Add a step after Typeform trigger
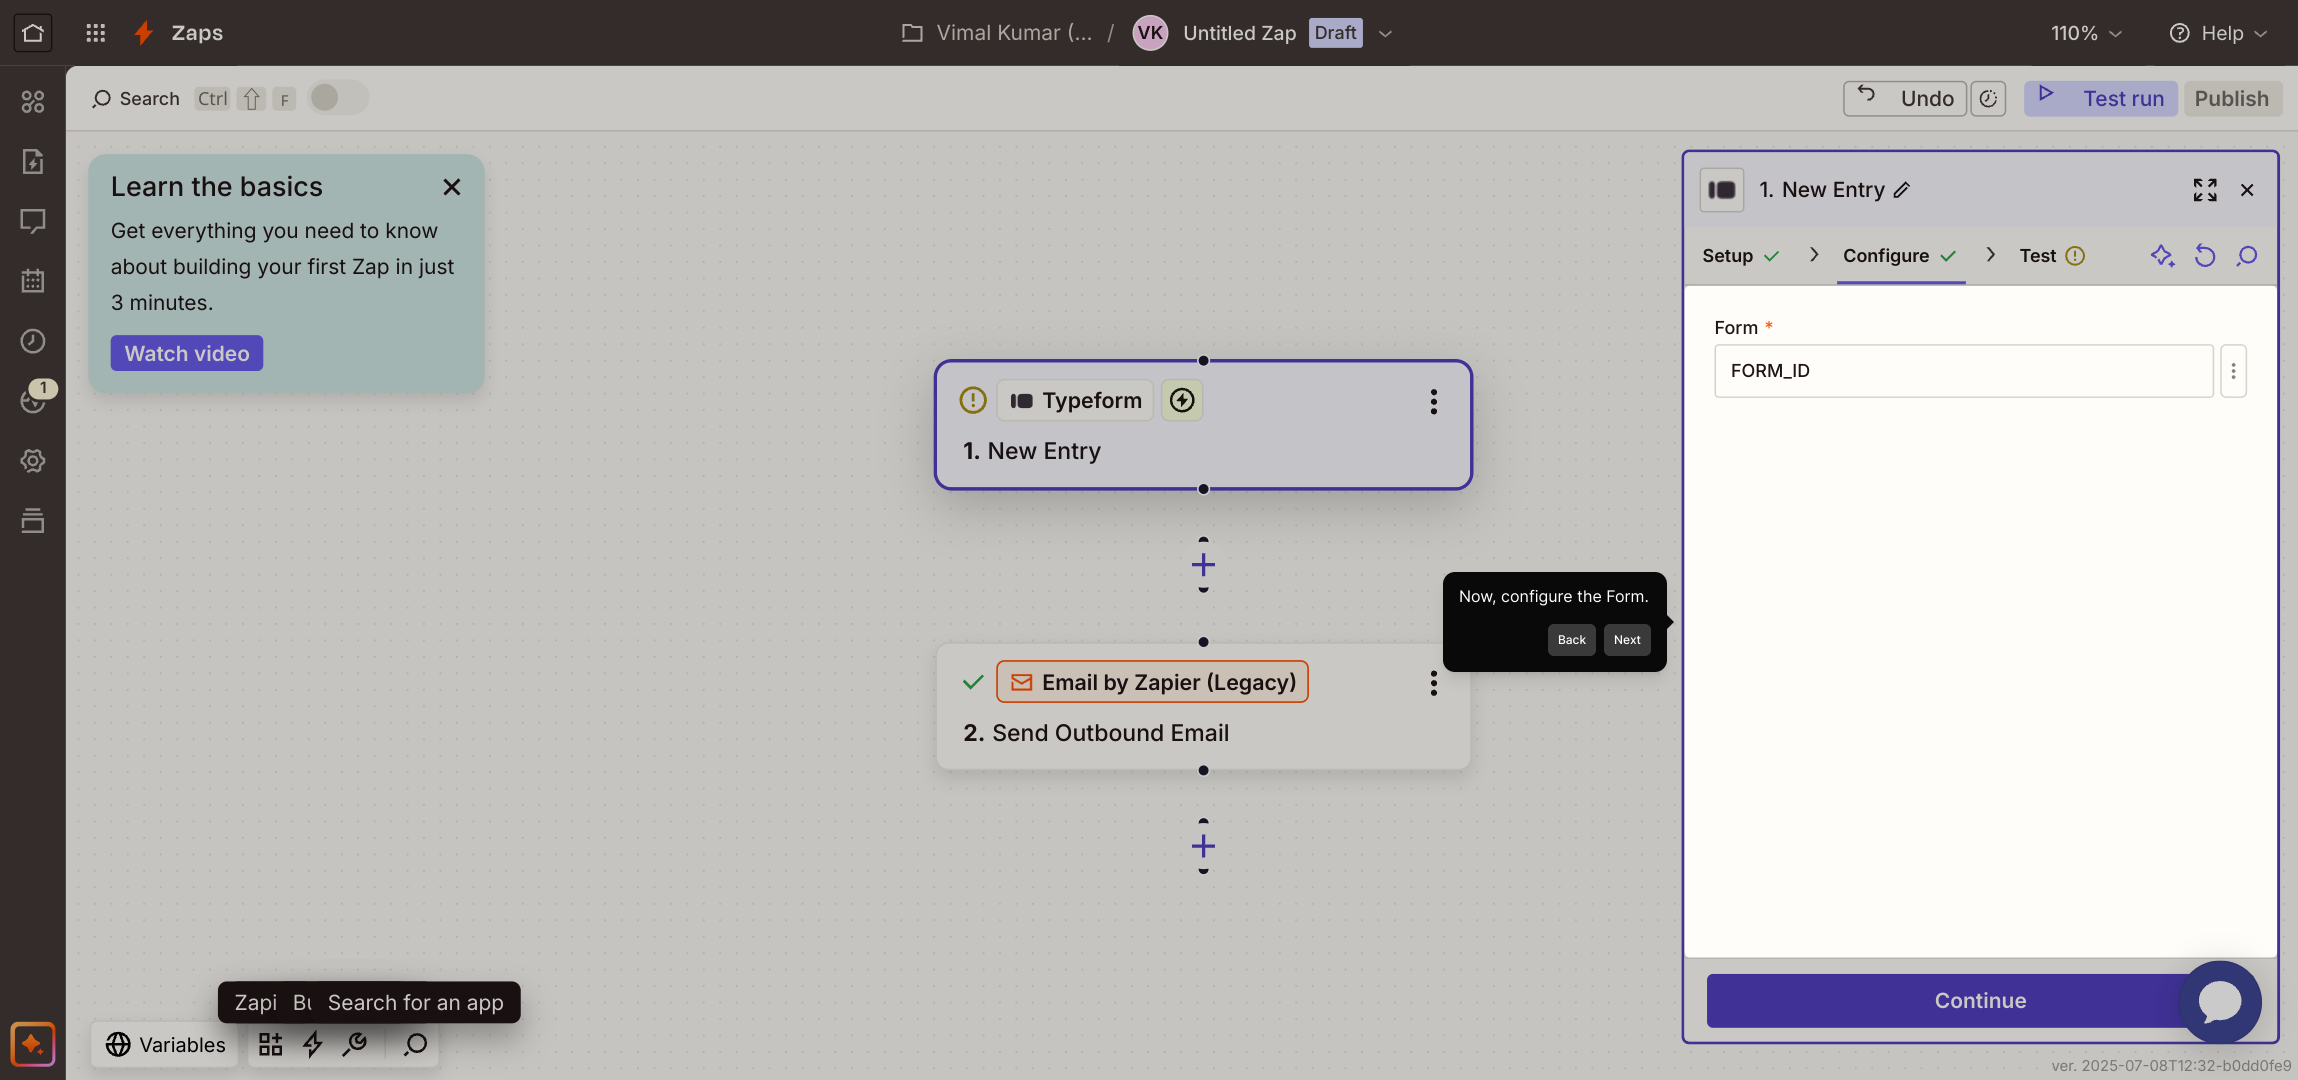 pyautogui.click(x=1203, y=565)
